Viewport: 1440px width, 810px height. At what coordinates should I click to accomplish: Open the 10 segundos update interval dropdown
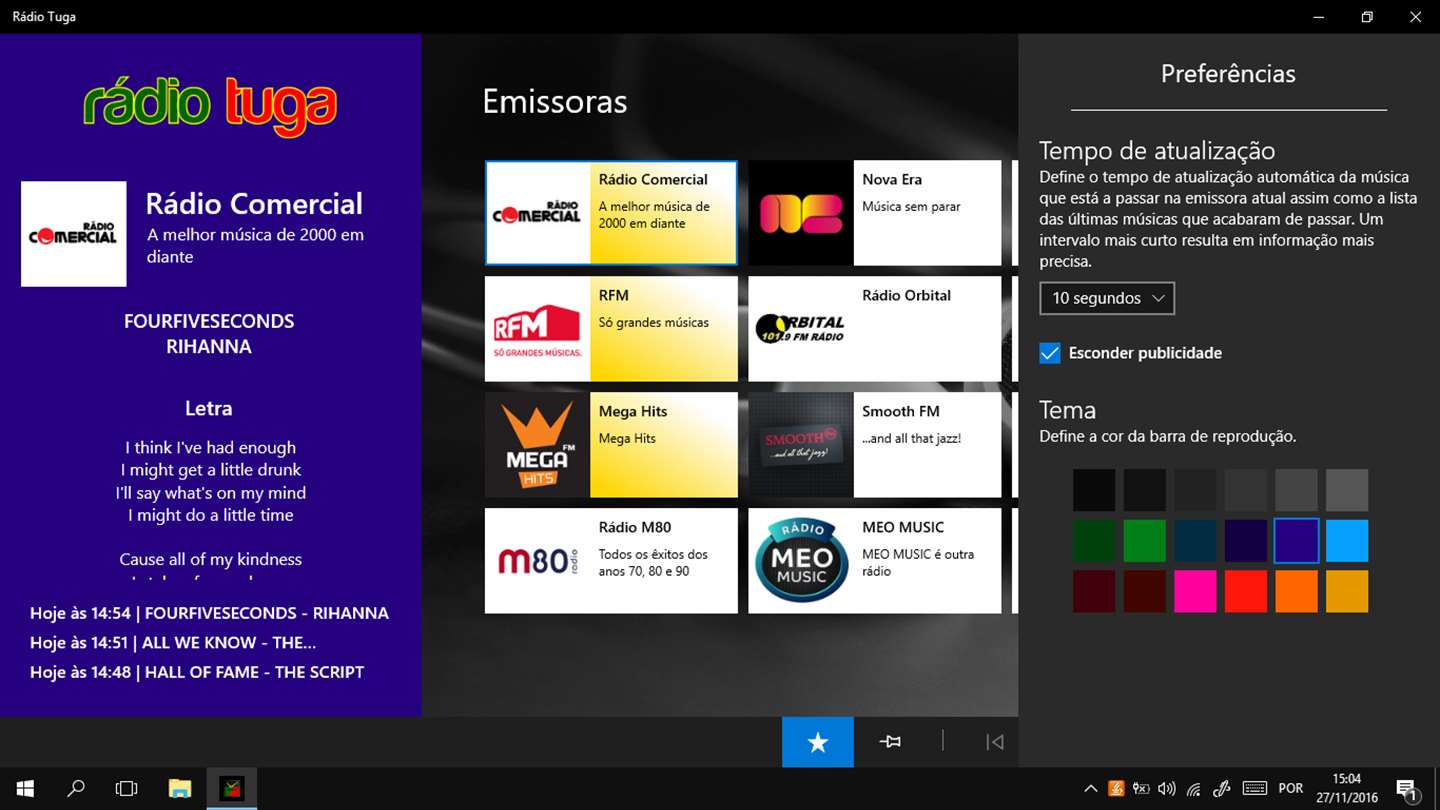[x=1107, y=298]
